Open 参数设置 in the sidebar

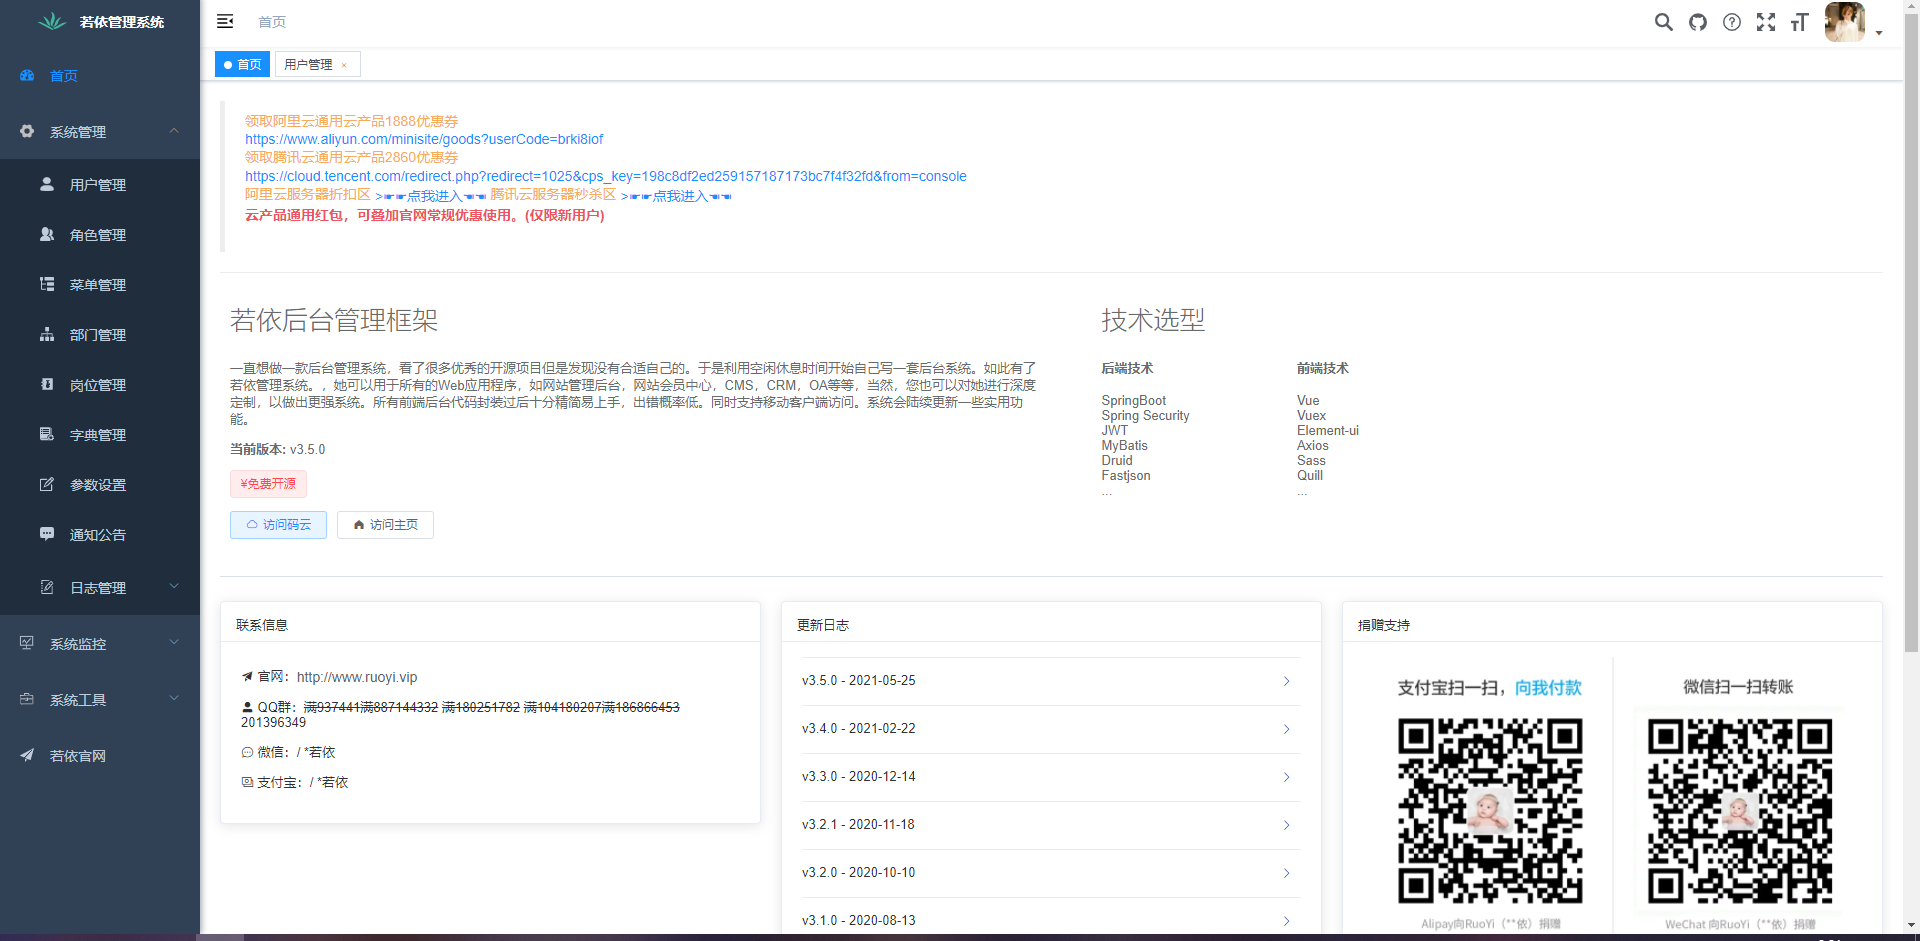pos(100,485)
